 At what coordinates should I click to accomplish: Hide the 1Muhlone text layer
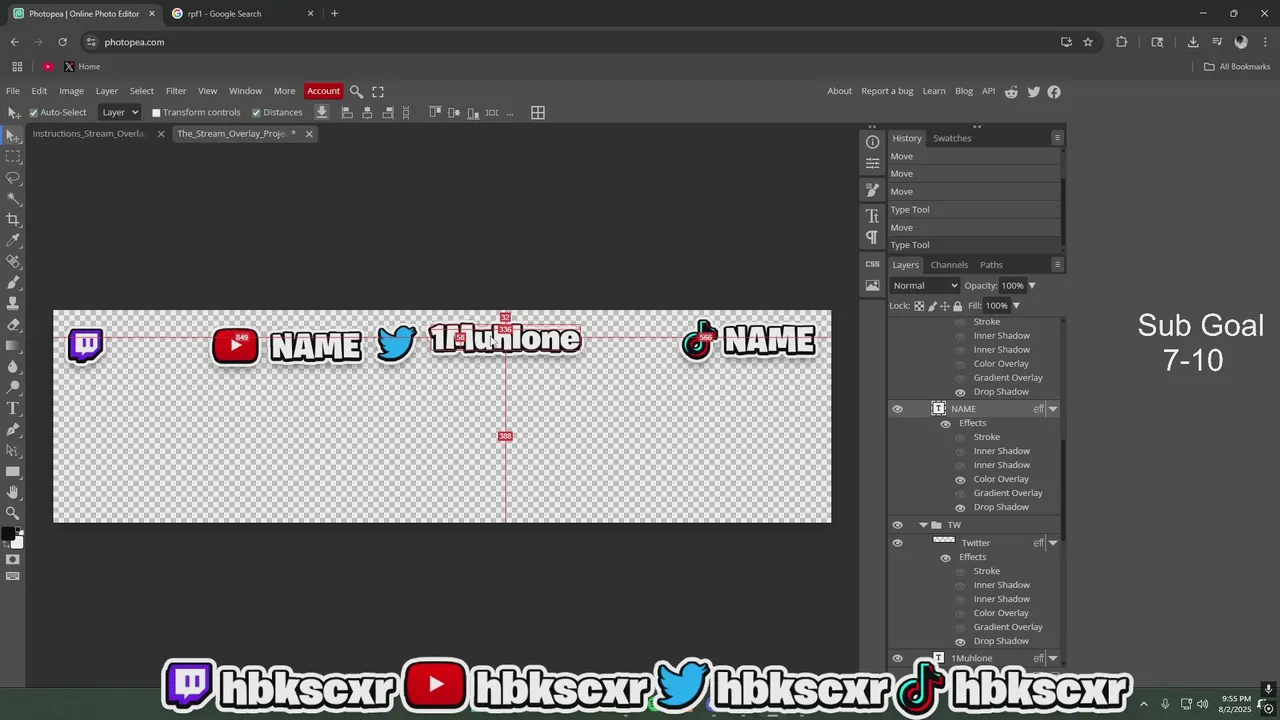tap(897, 658)
